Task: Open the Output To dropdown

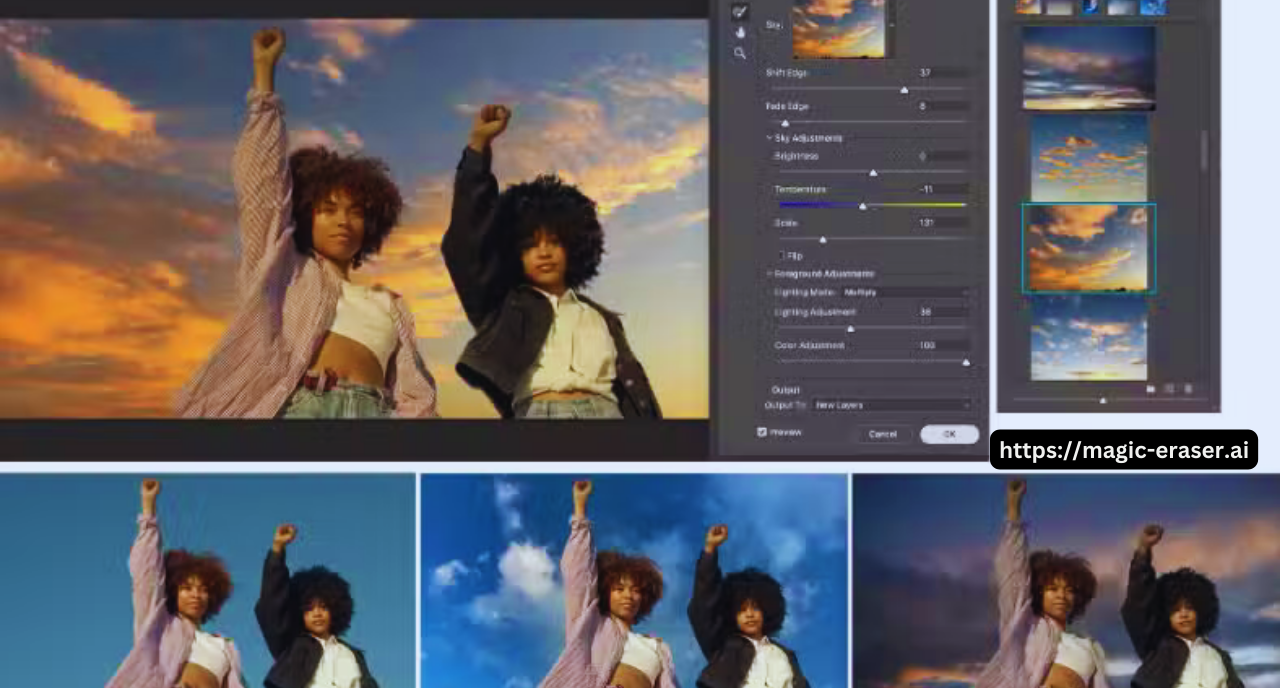Action: [x=892, y=405]
